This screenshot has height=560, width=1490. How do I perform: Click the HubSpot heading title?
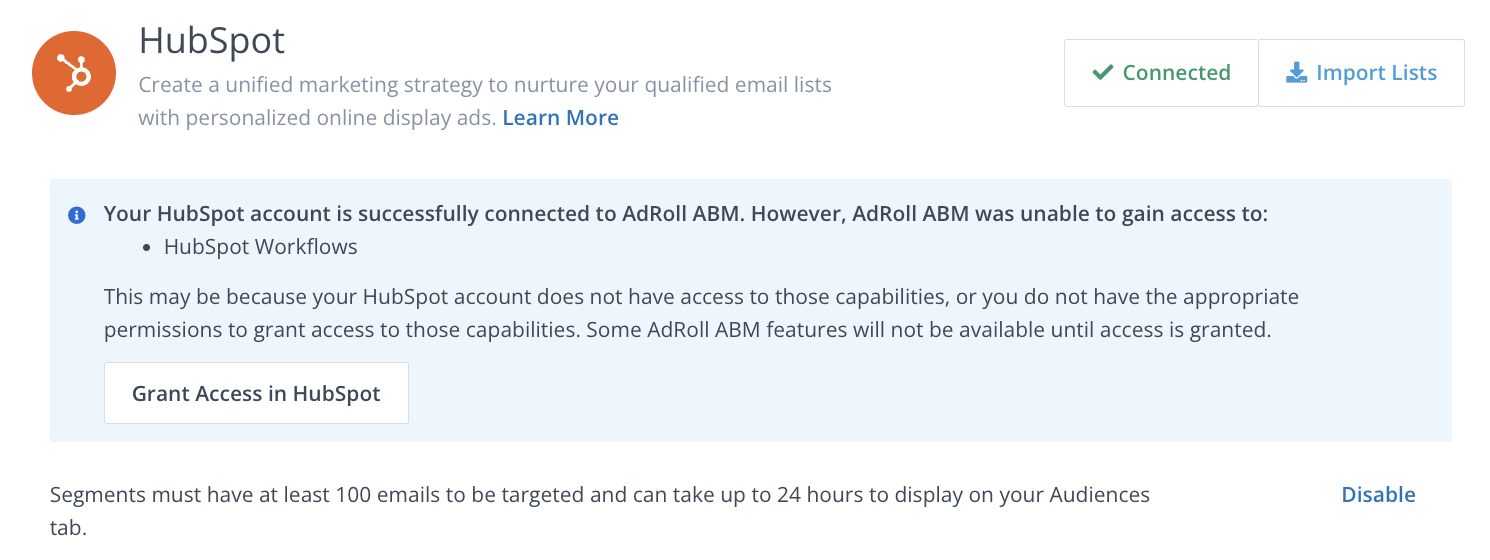[x=211, y=41]
